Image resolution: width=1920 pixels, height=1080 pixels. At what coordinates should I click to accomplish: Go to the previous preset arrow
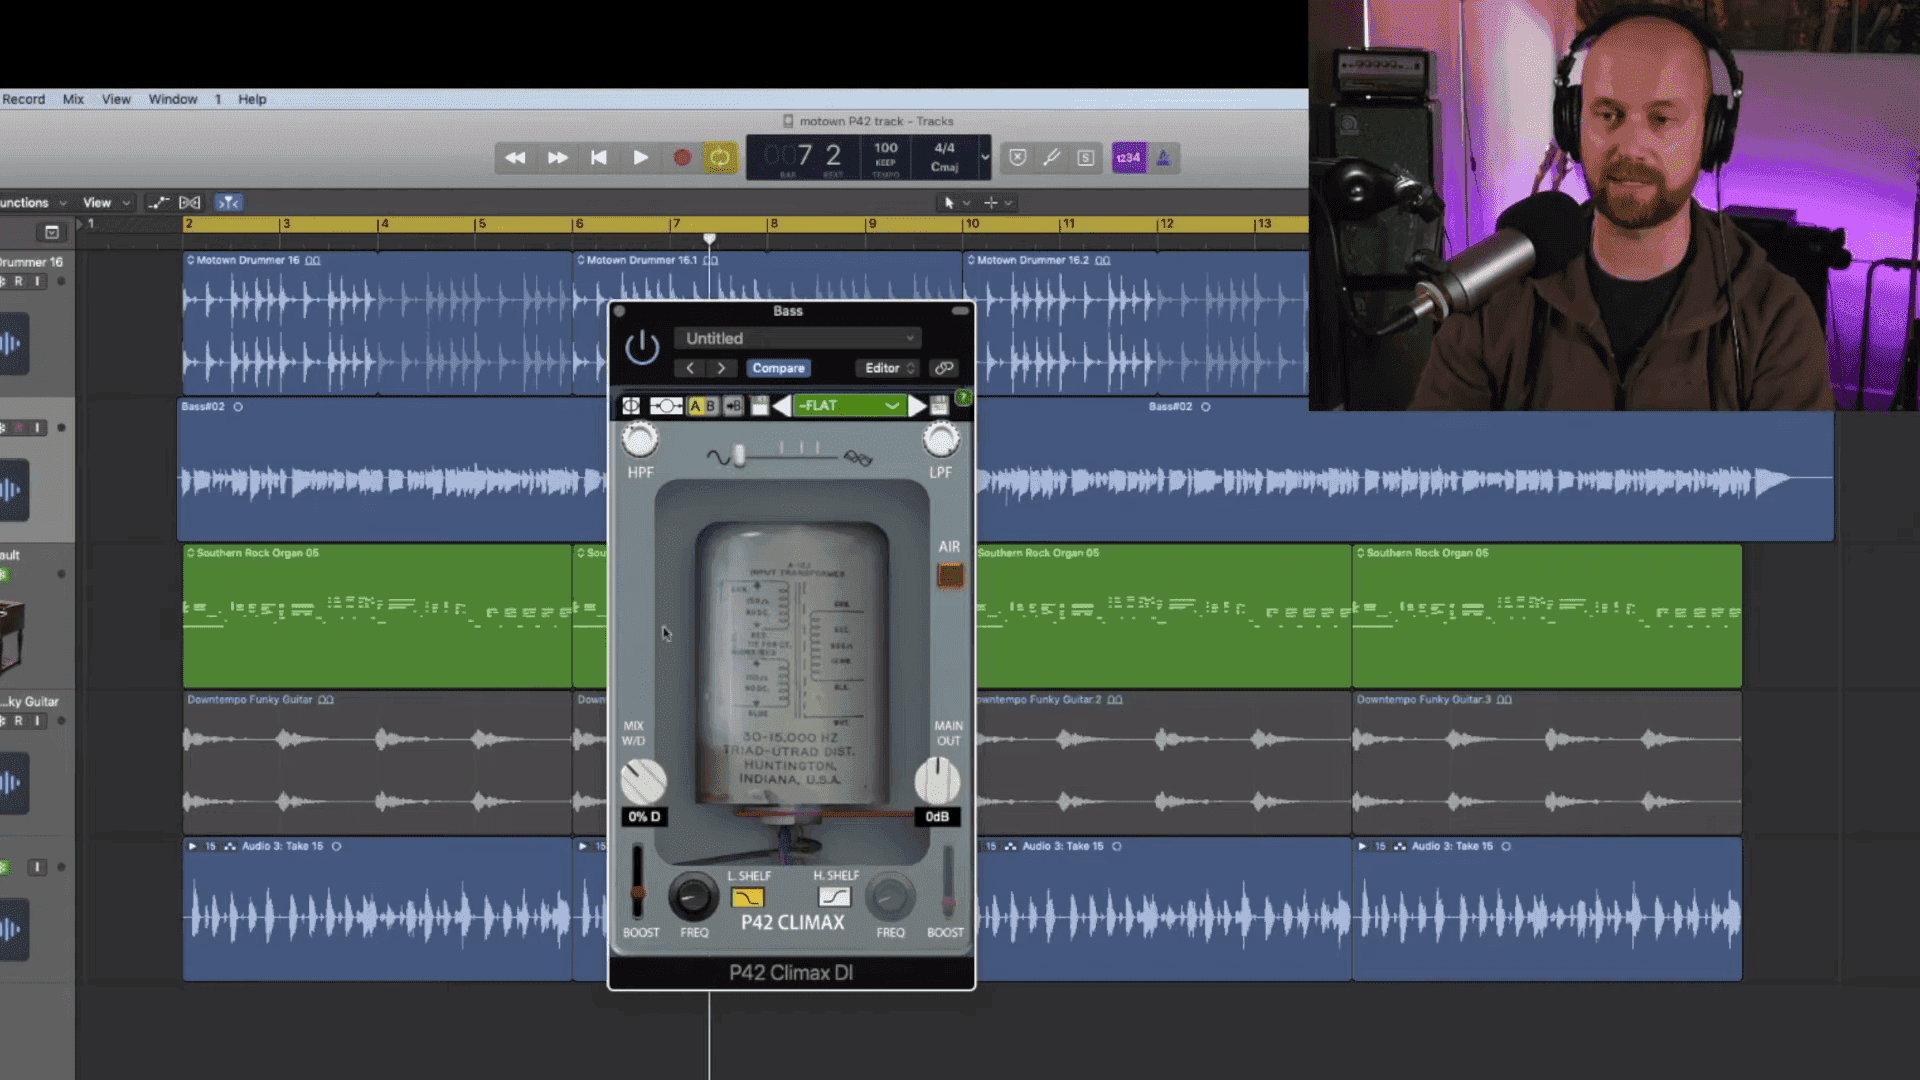(x=690, y=368)
